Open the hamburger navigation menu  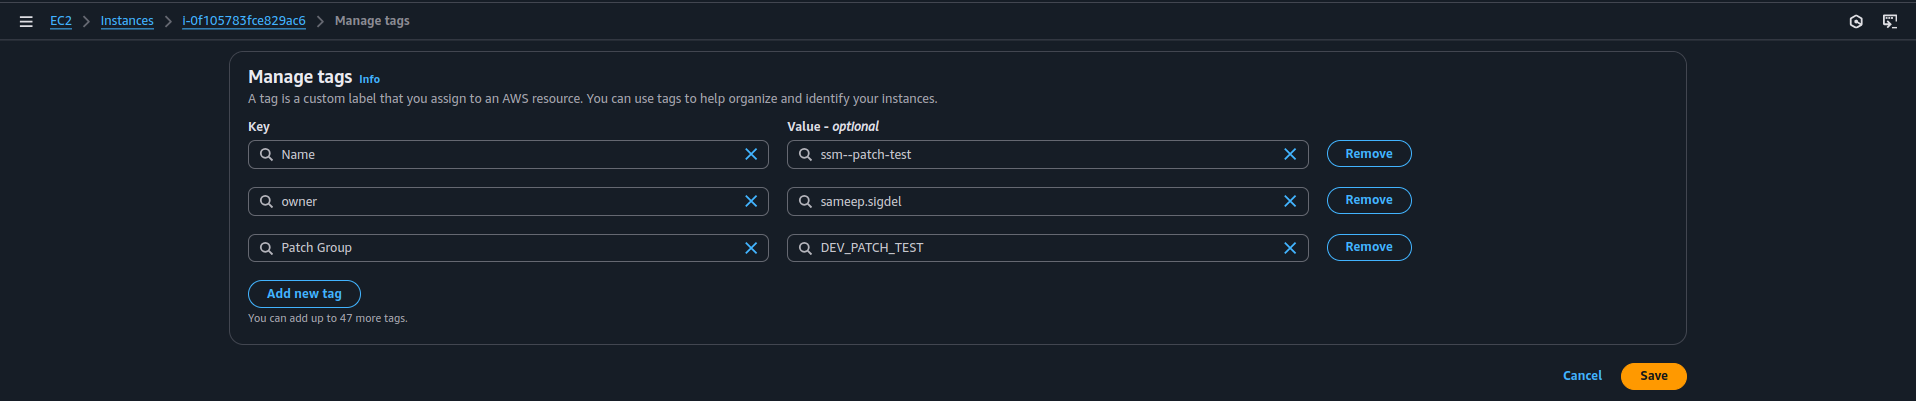26,21
